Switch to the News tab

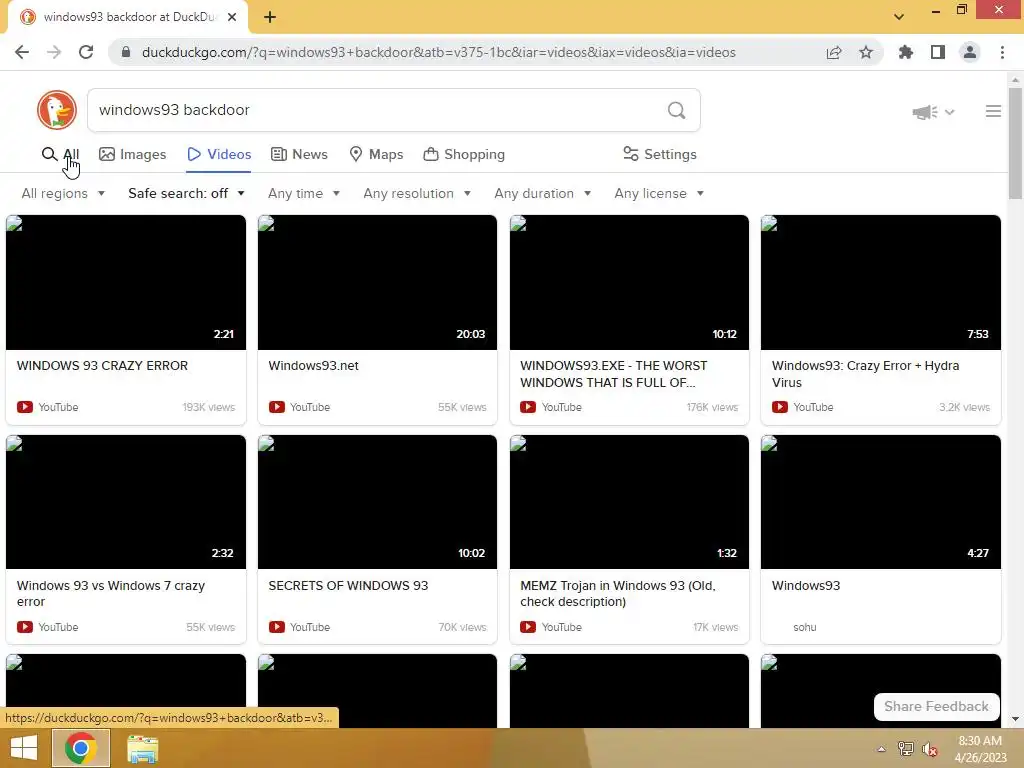point(299,154)
